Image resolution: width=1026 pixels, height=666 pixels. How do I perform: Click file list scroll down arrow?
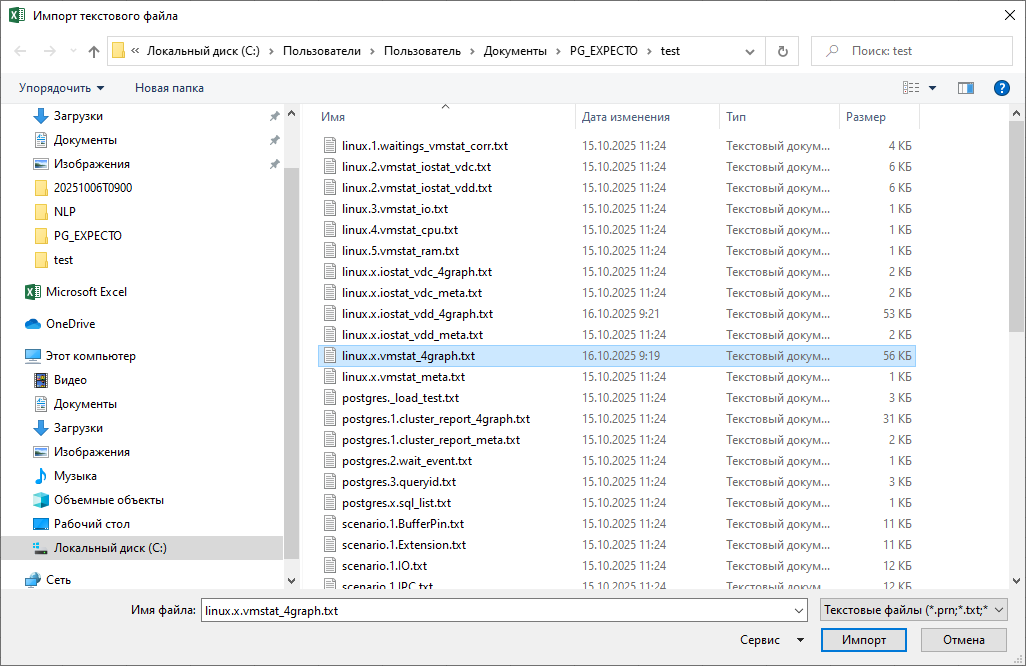[x=1016, y=580]
